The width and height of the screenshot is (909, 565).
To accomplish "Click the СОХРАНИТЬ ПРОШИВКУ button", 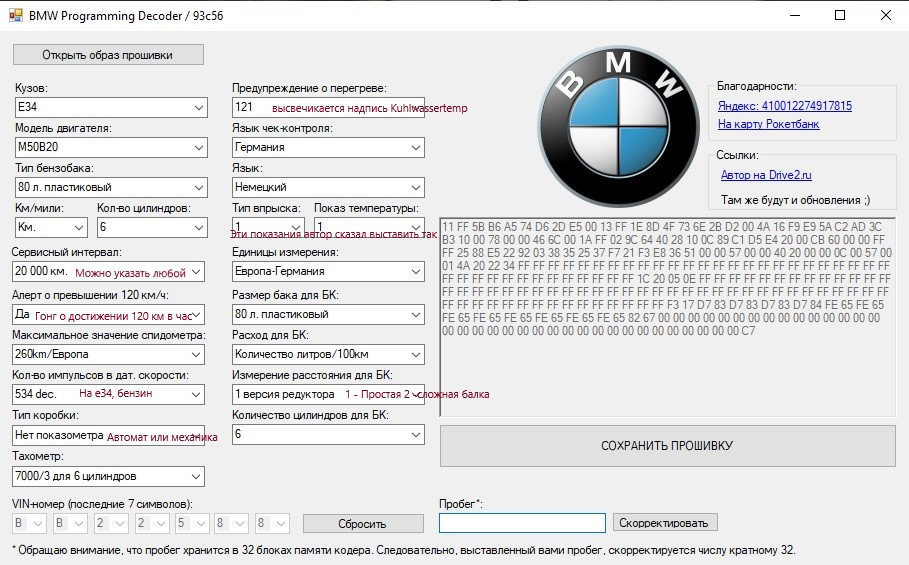I will [x=668, y=446].
